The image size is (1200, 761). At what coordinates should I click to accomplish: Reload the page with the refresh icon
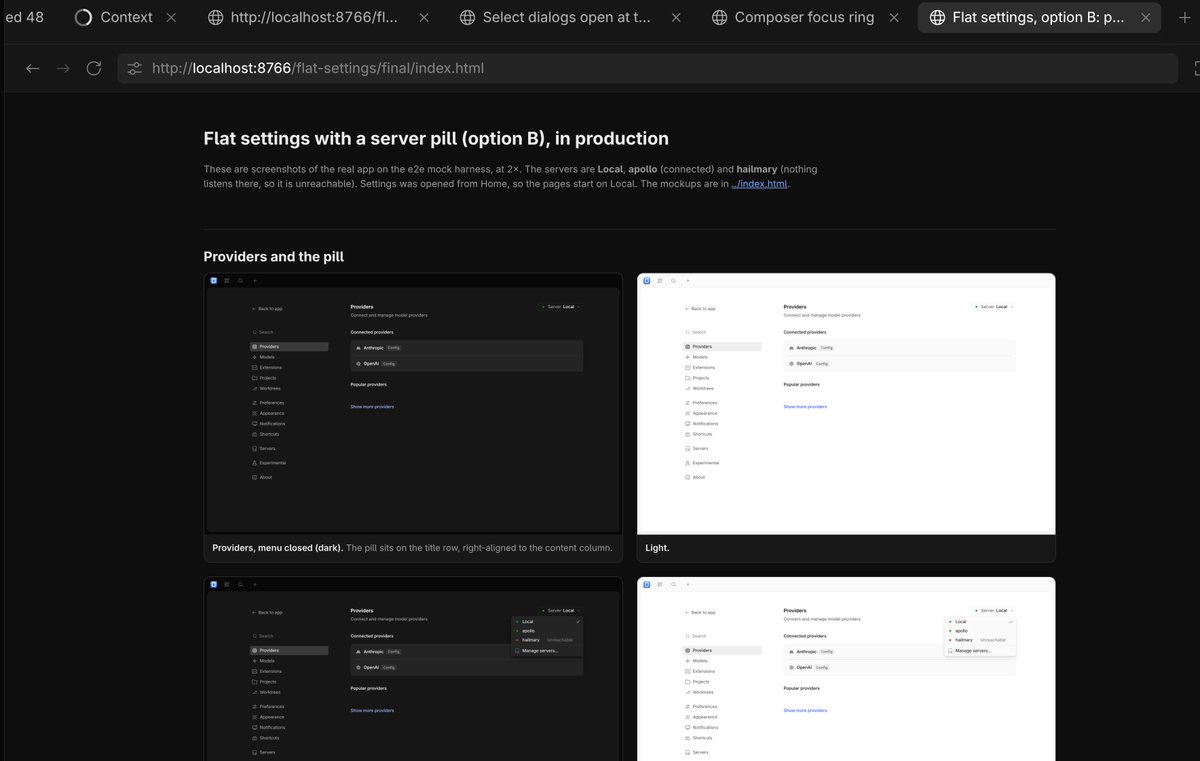94,68
